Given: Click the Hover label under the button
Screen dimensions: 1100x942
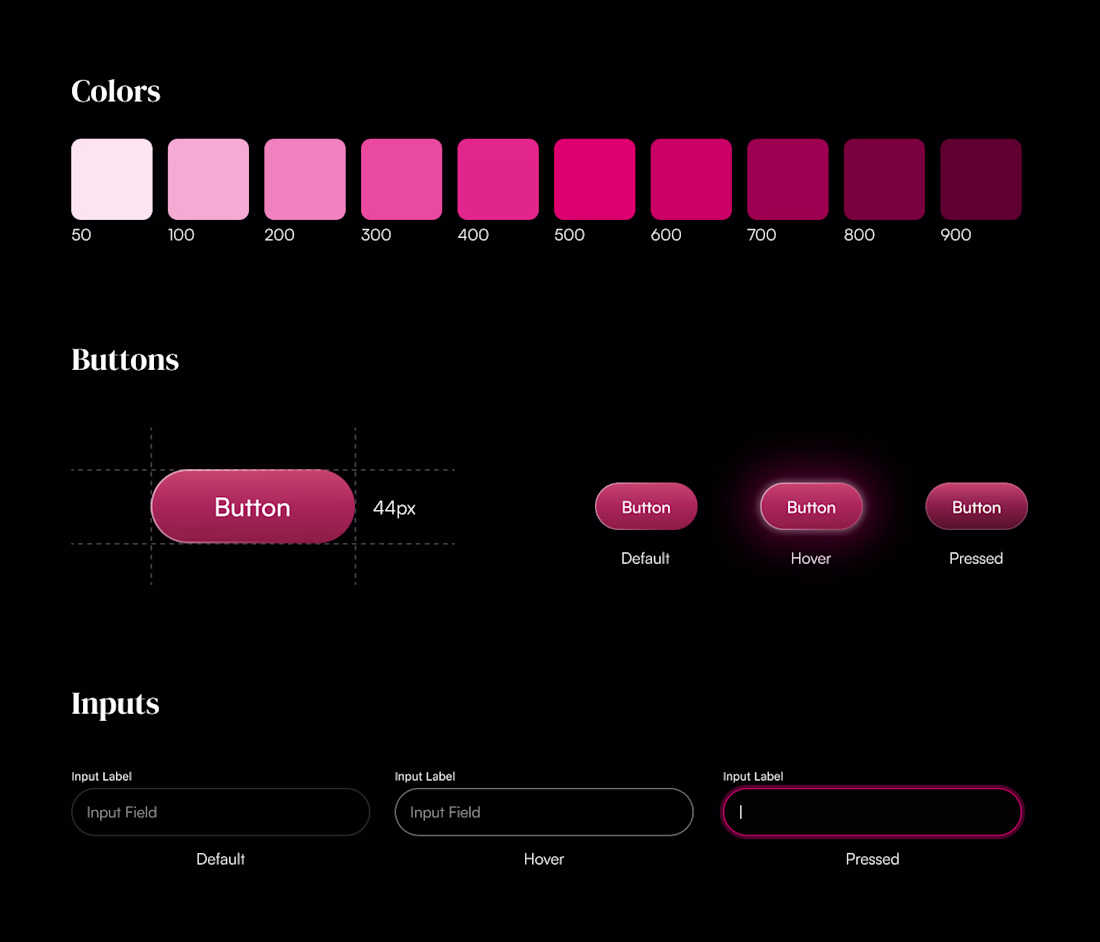Looking at the screenshot, I should 811,558.
